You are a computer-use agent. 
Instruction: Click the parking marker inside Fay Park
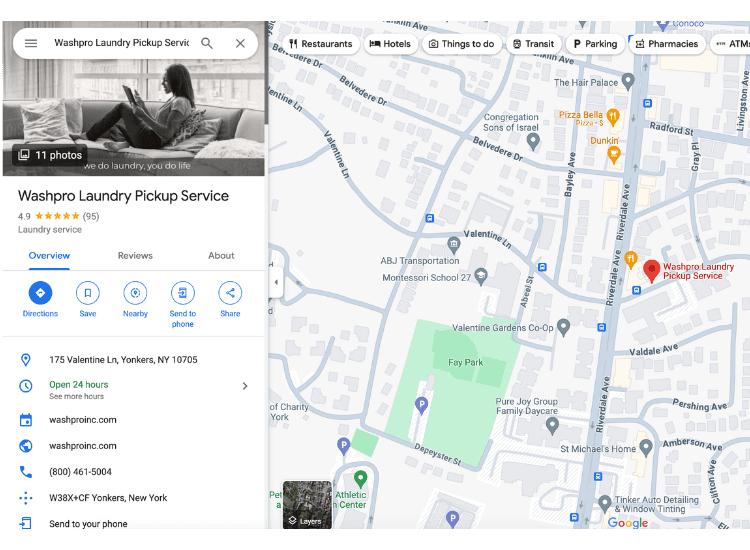421,406
